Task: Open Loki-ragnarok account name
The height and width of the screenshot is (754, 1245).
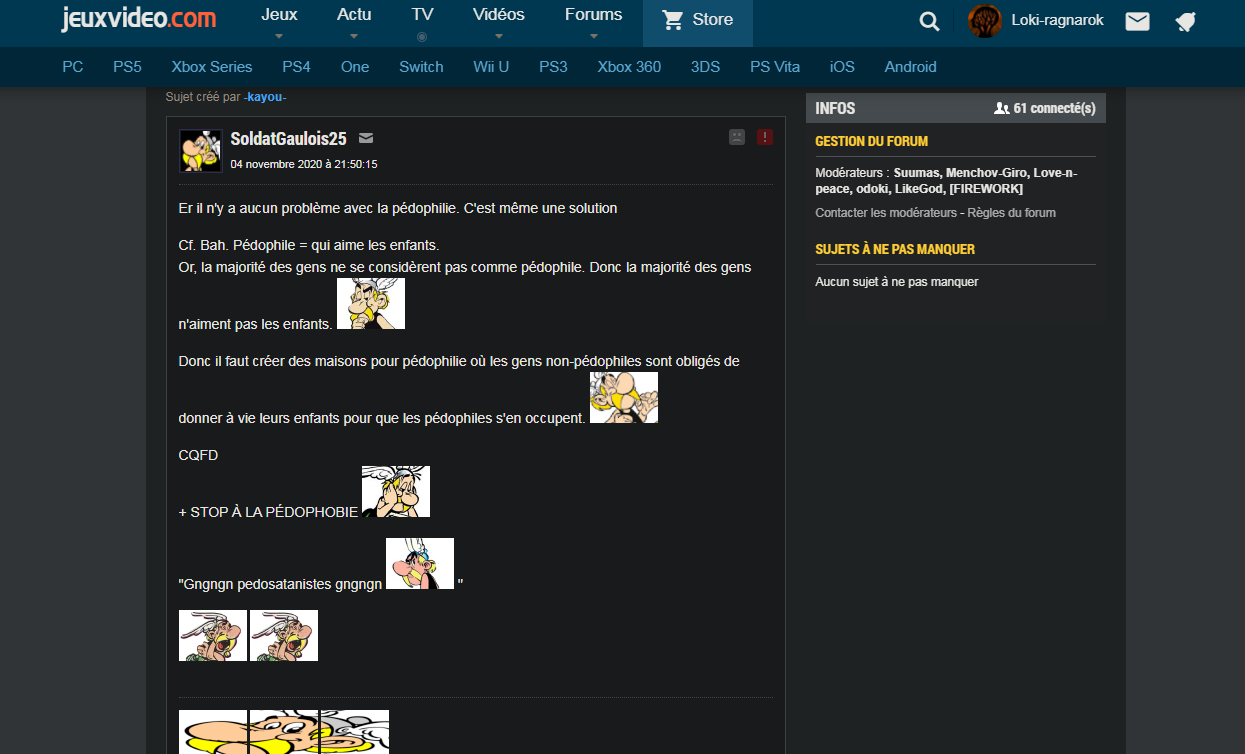Action: [1058, 19]
